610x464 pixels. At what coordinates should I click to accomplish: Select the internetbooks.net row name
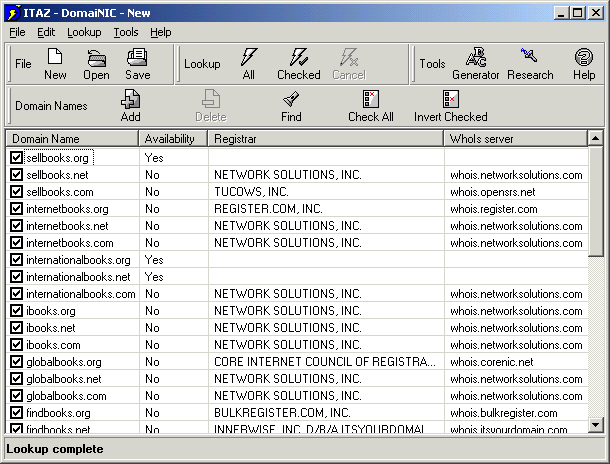coord(67,226)
